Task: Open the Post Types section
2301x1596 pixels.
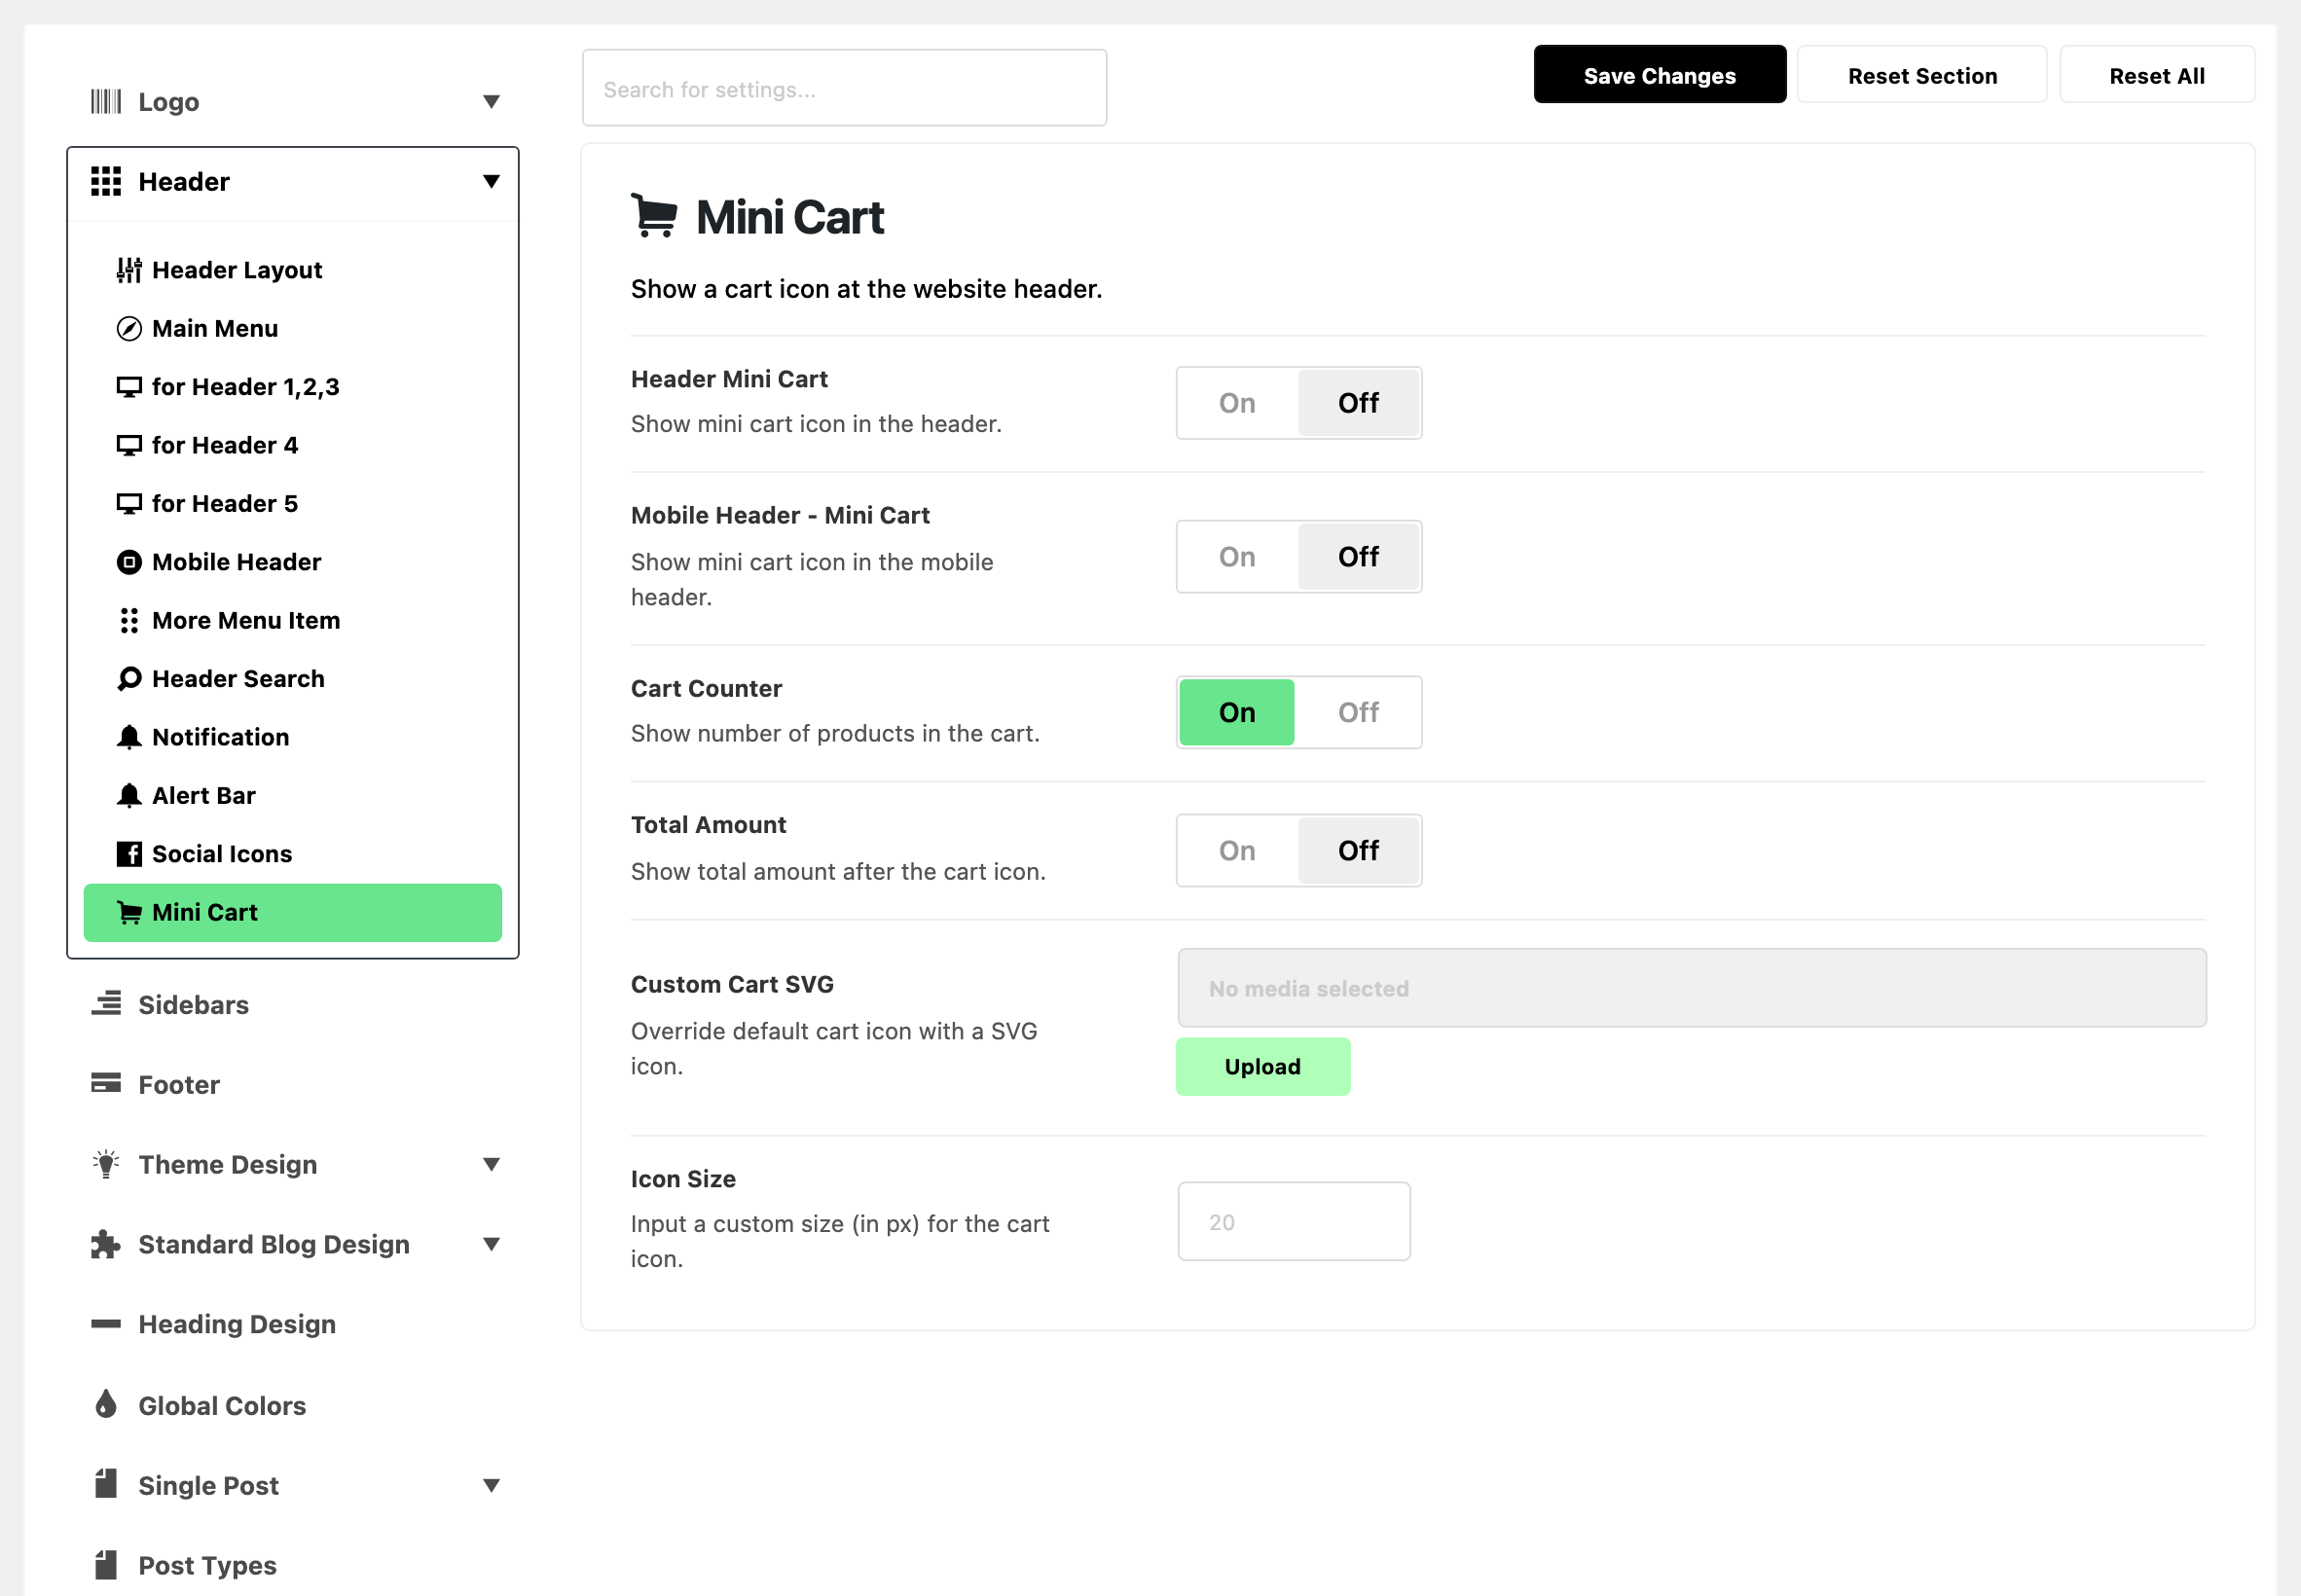Action: pyautogui.click(x=293, y=1565)
